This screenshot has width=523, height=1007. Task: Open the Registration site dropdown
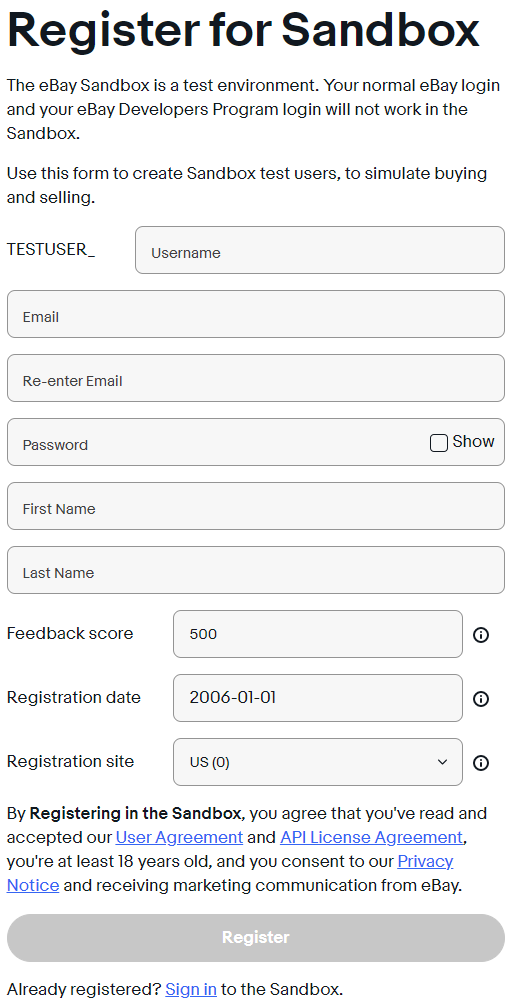(x=318, y=762)
